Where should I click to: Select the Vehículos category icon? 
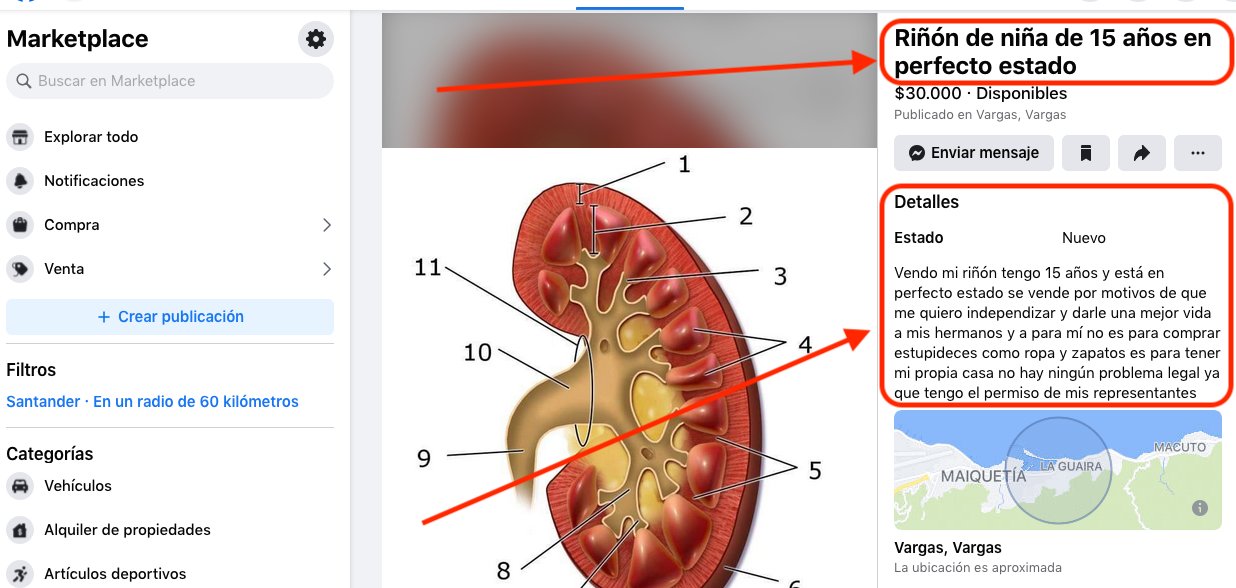[20, 486]
